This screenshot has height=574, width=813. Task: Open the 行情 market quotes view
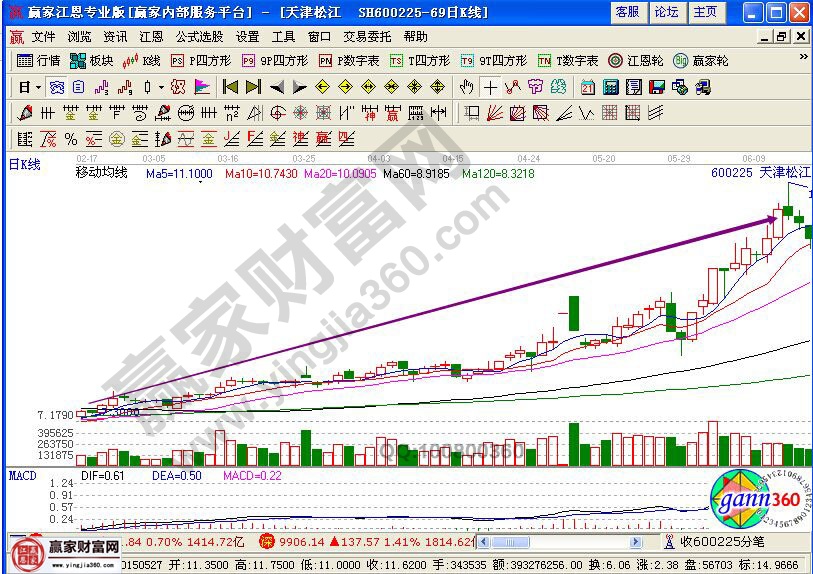point(40,60)
